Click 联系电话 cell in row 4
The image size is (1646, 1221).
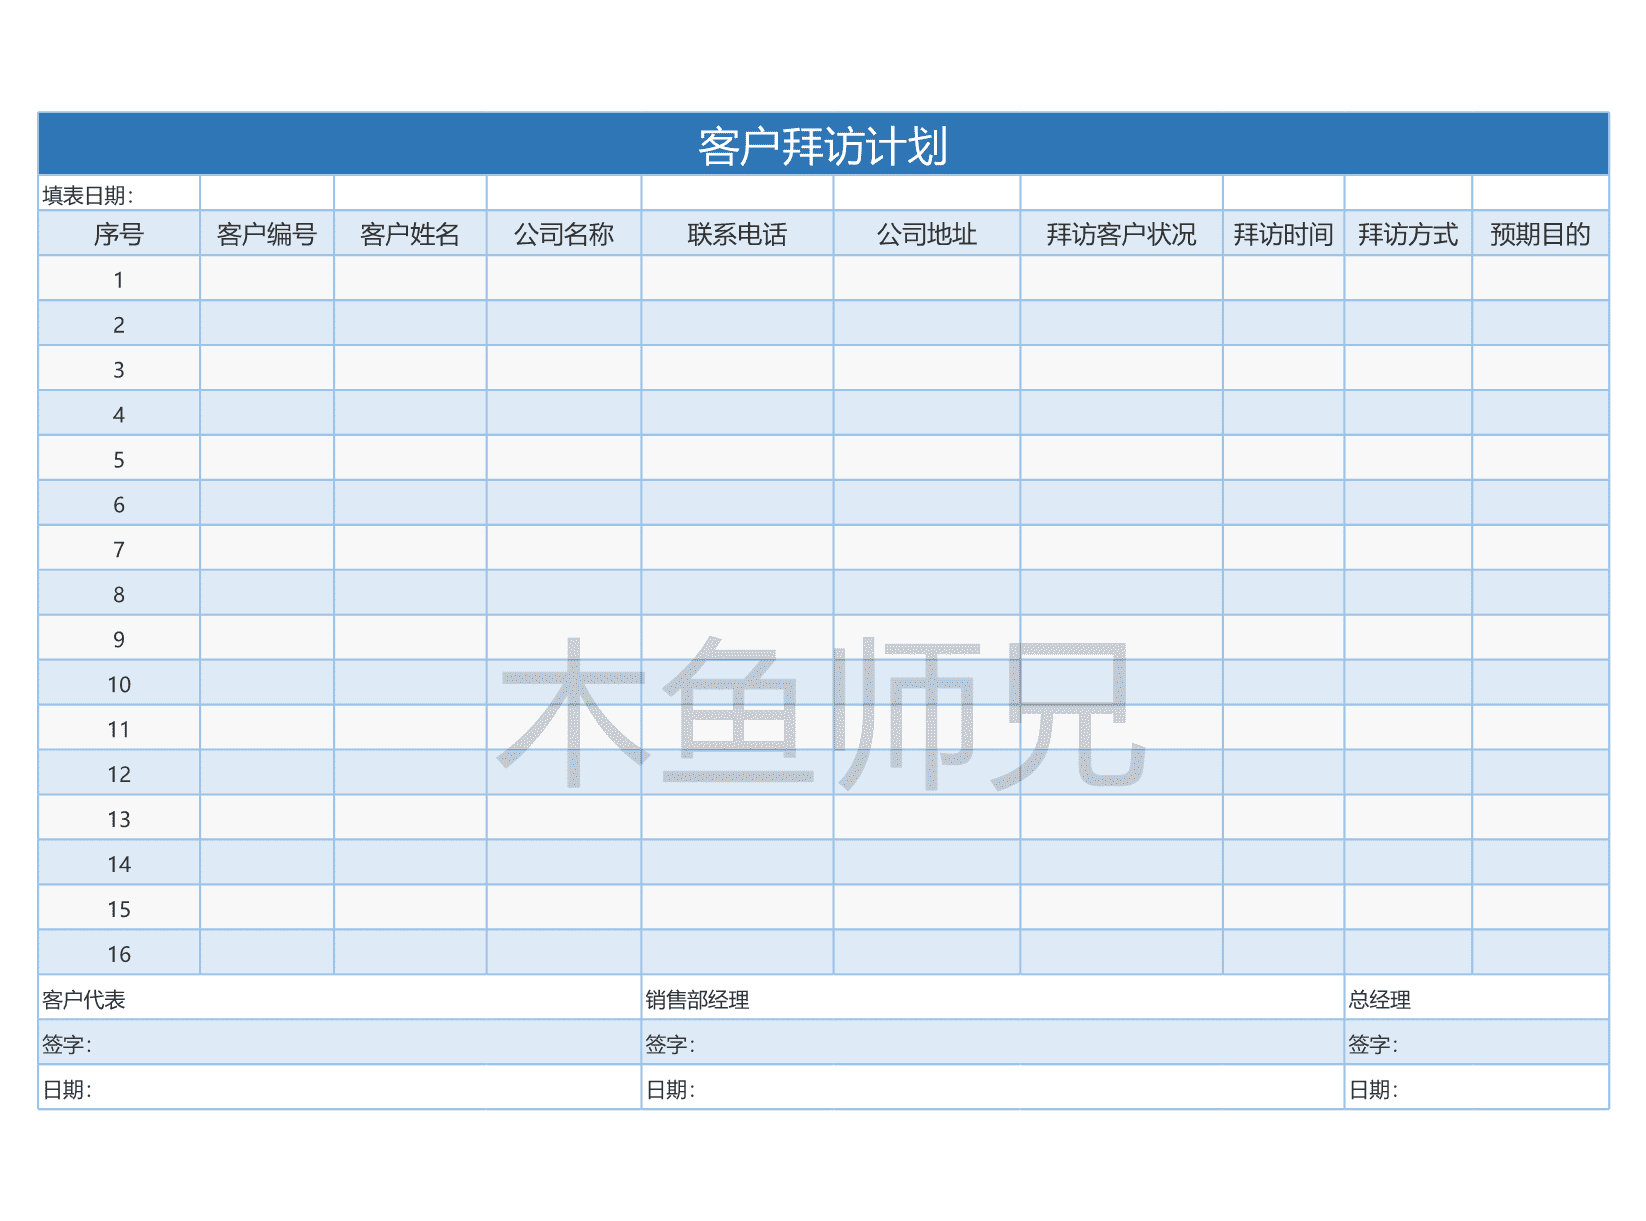click(x=737, y=413)
